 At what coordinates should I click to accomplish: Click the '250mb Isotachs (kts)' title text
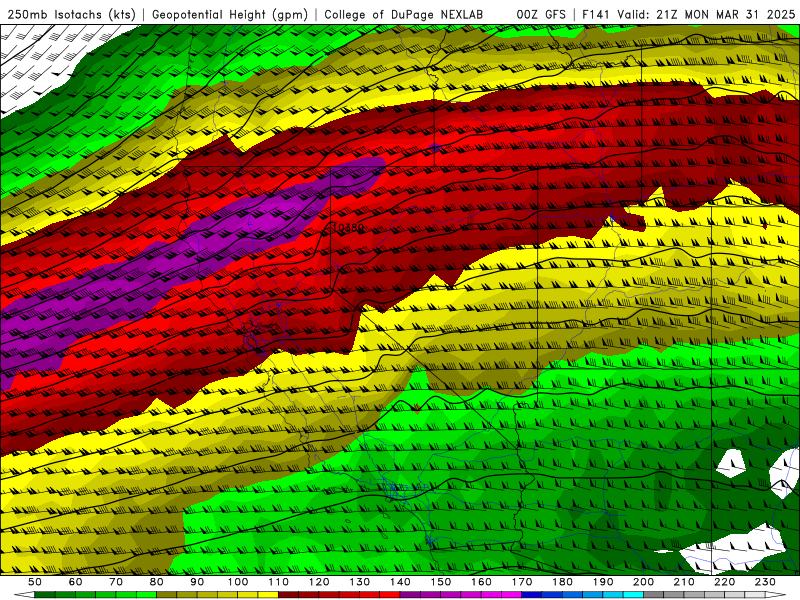[x=71, y=15]
